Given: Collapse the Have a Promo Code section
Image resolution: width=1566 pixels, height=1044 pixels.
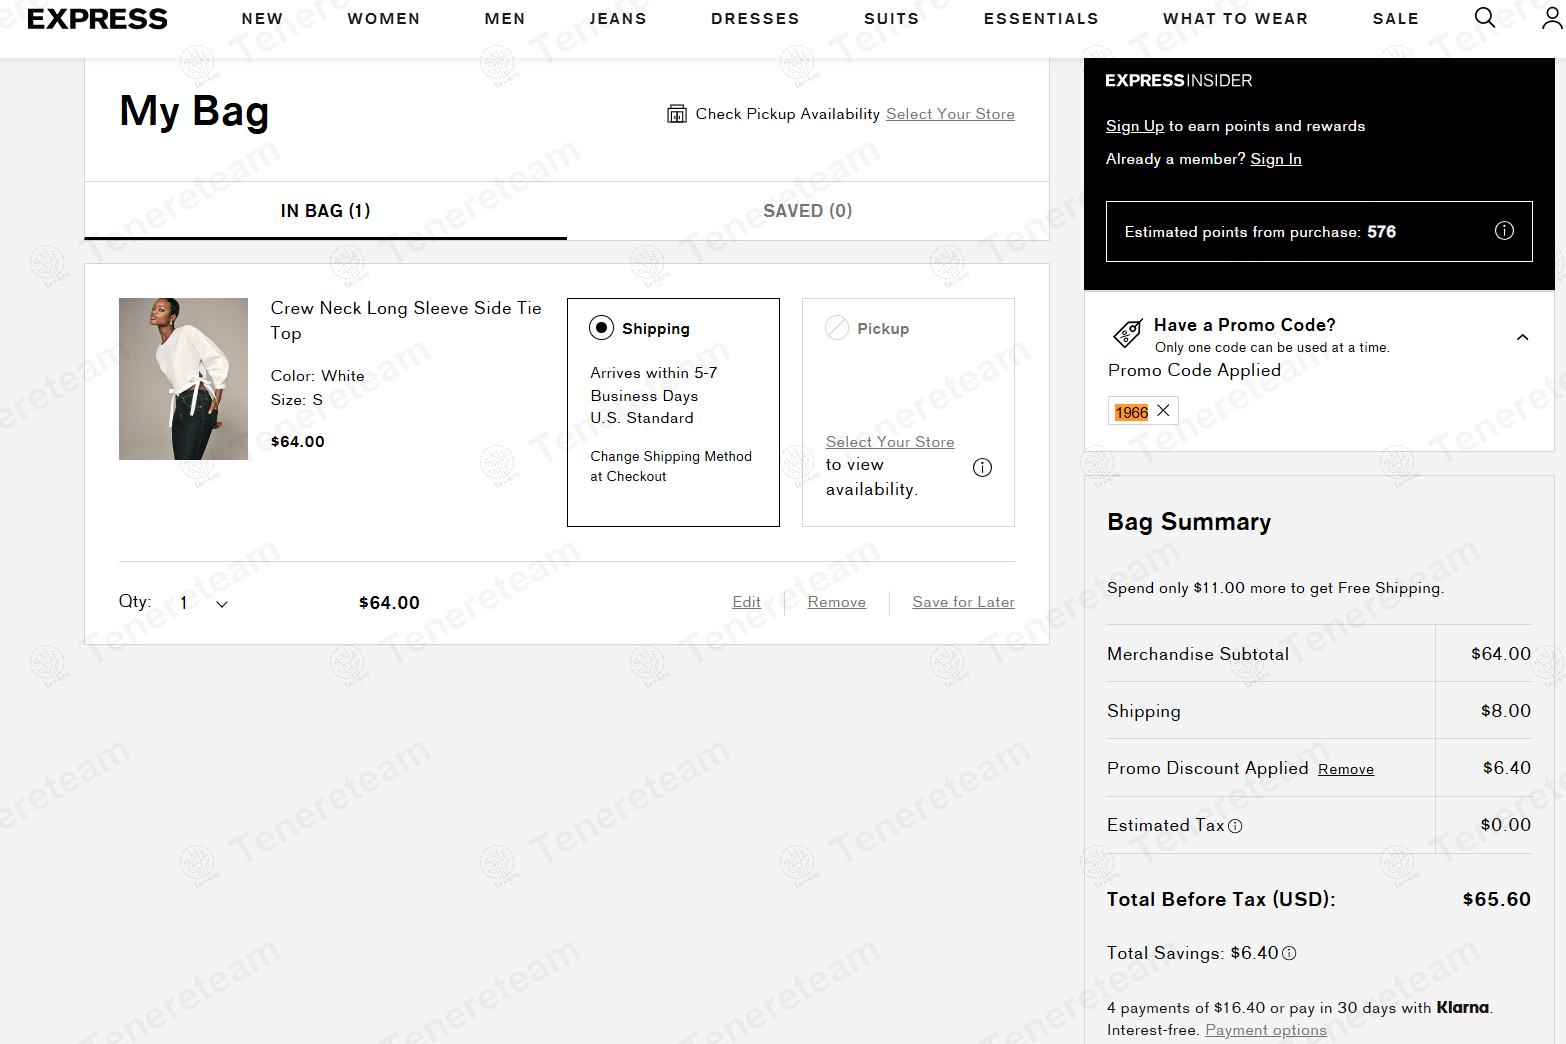Looking at the screenshot, I should [x=1521, y=337].
